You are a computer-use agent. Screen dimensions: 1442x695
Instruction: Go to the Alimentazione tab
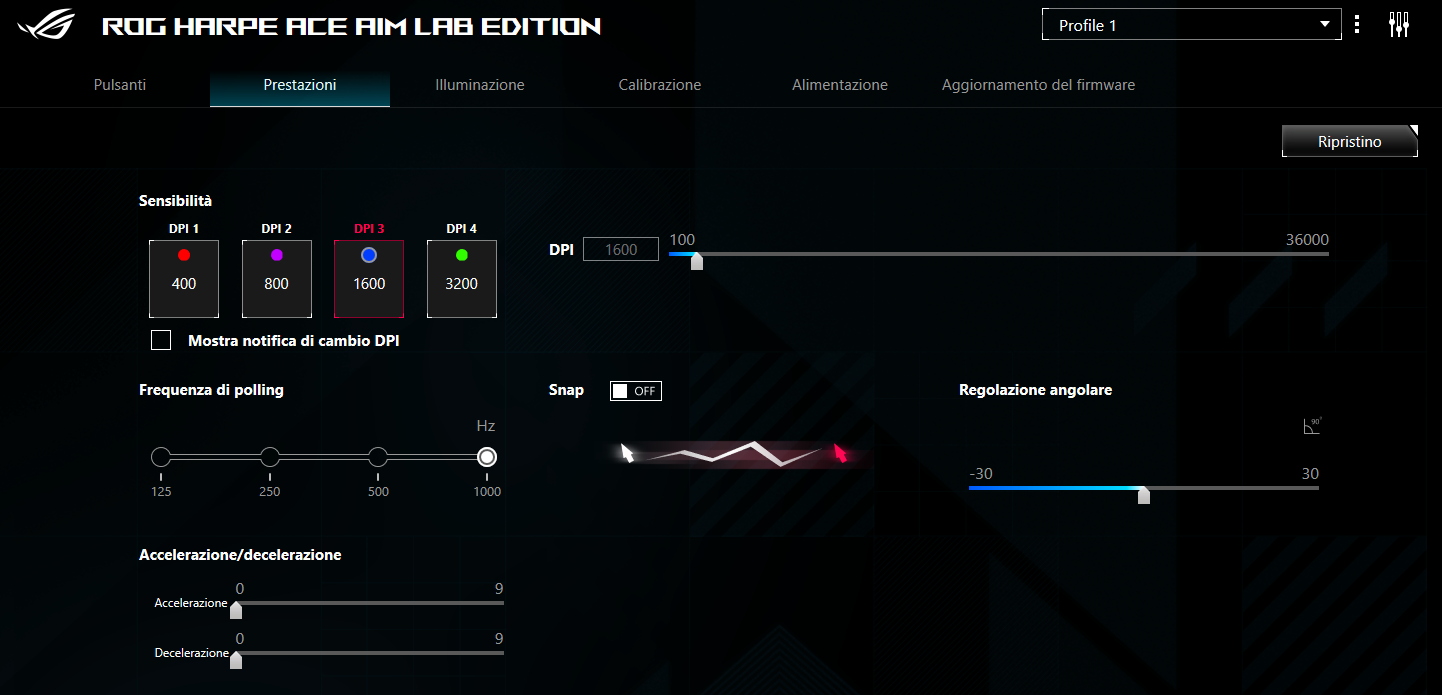tap(840, 85)
